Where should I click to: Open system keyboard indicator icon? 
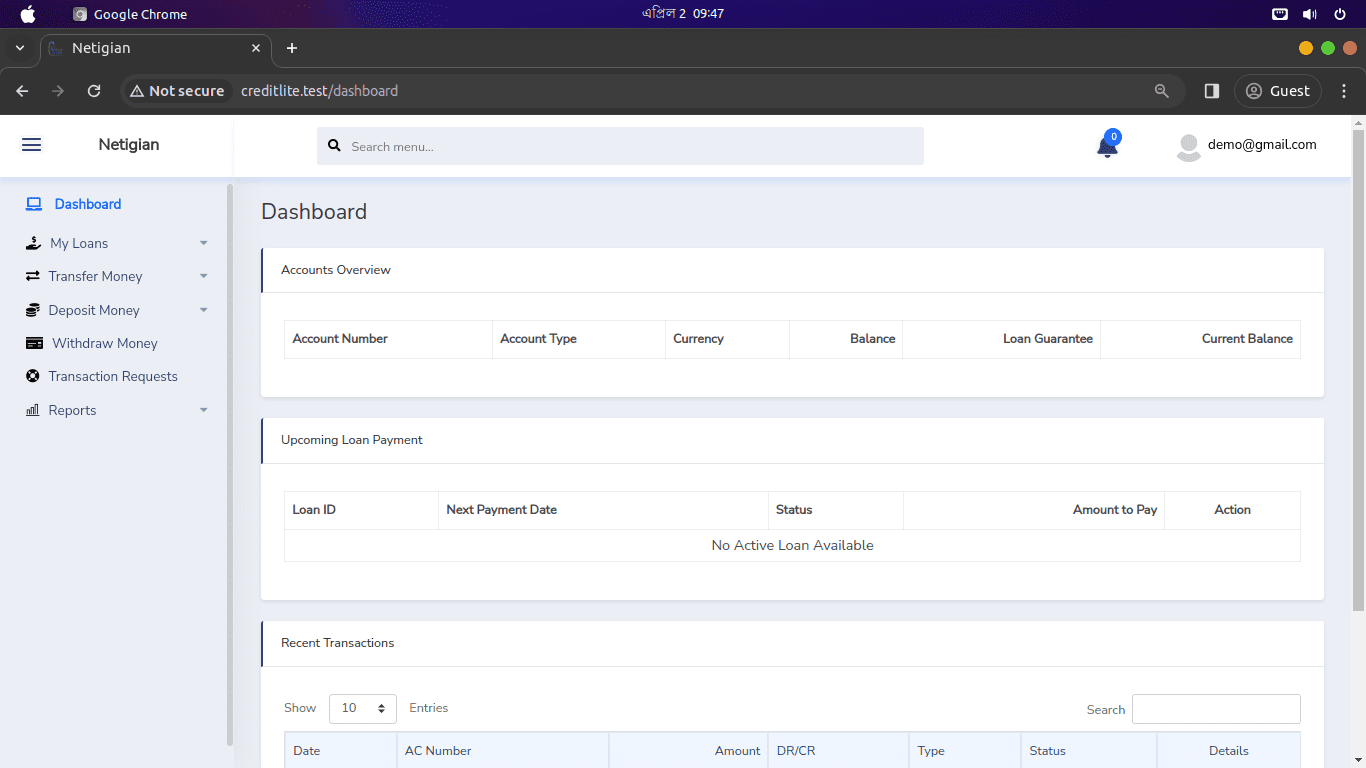point(1280,14)
